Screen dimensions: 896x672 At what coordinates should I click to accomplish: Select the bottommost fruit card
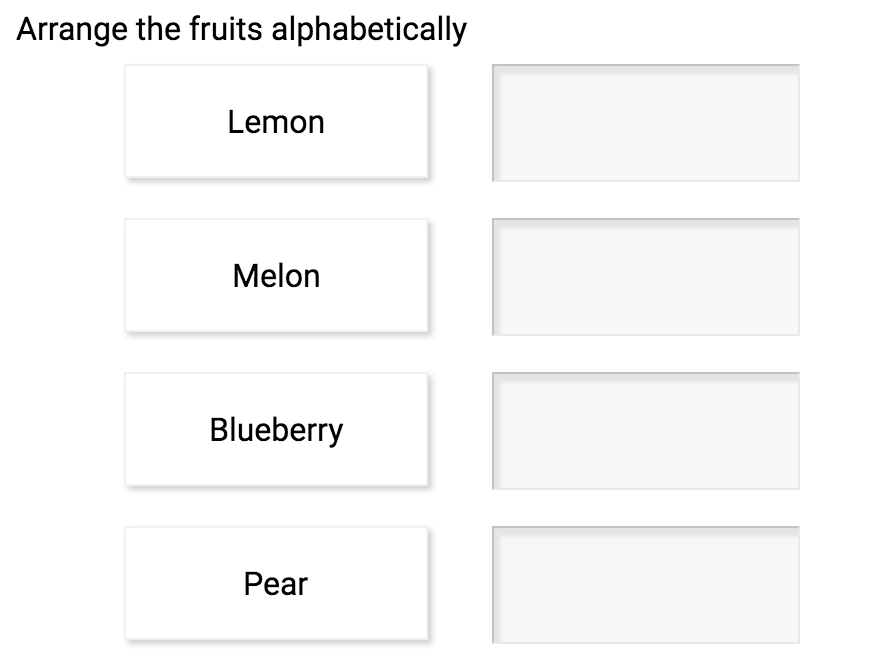[276, 583]
